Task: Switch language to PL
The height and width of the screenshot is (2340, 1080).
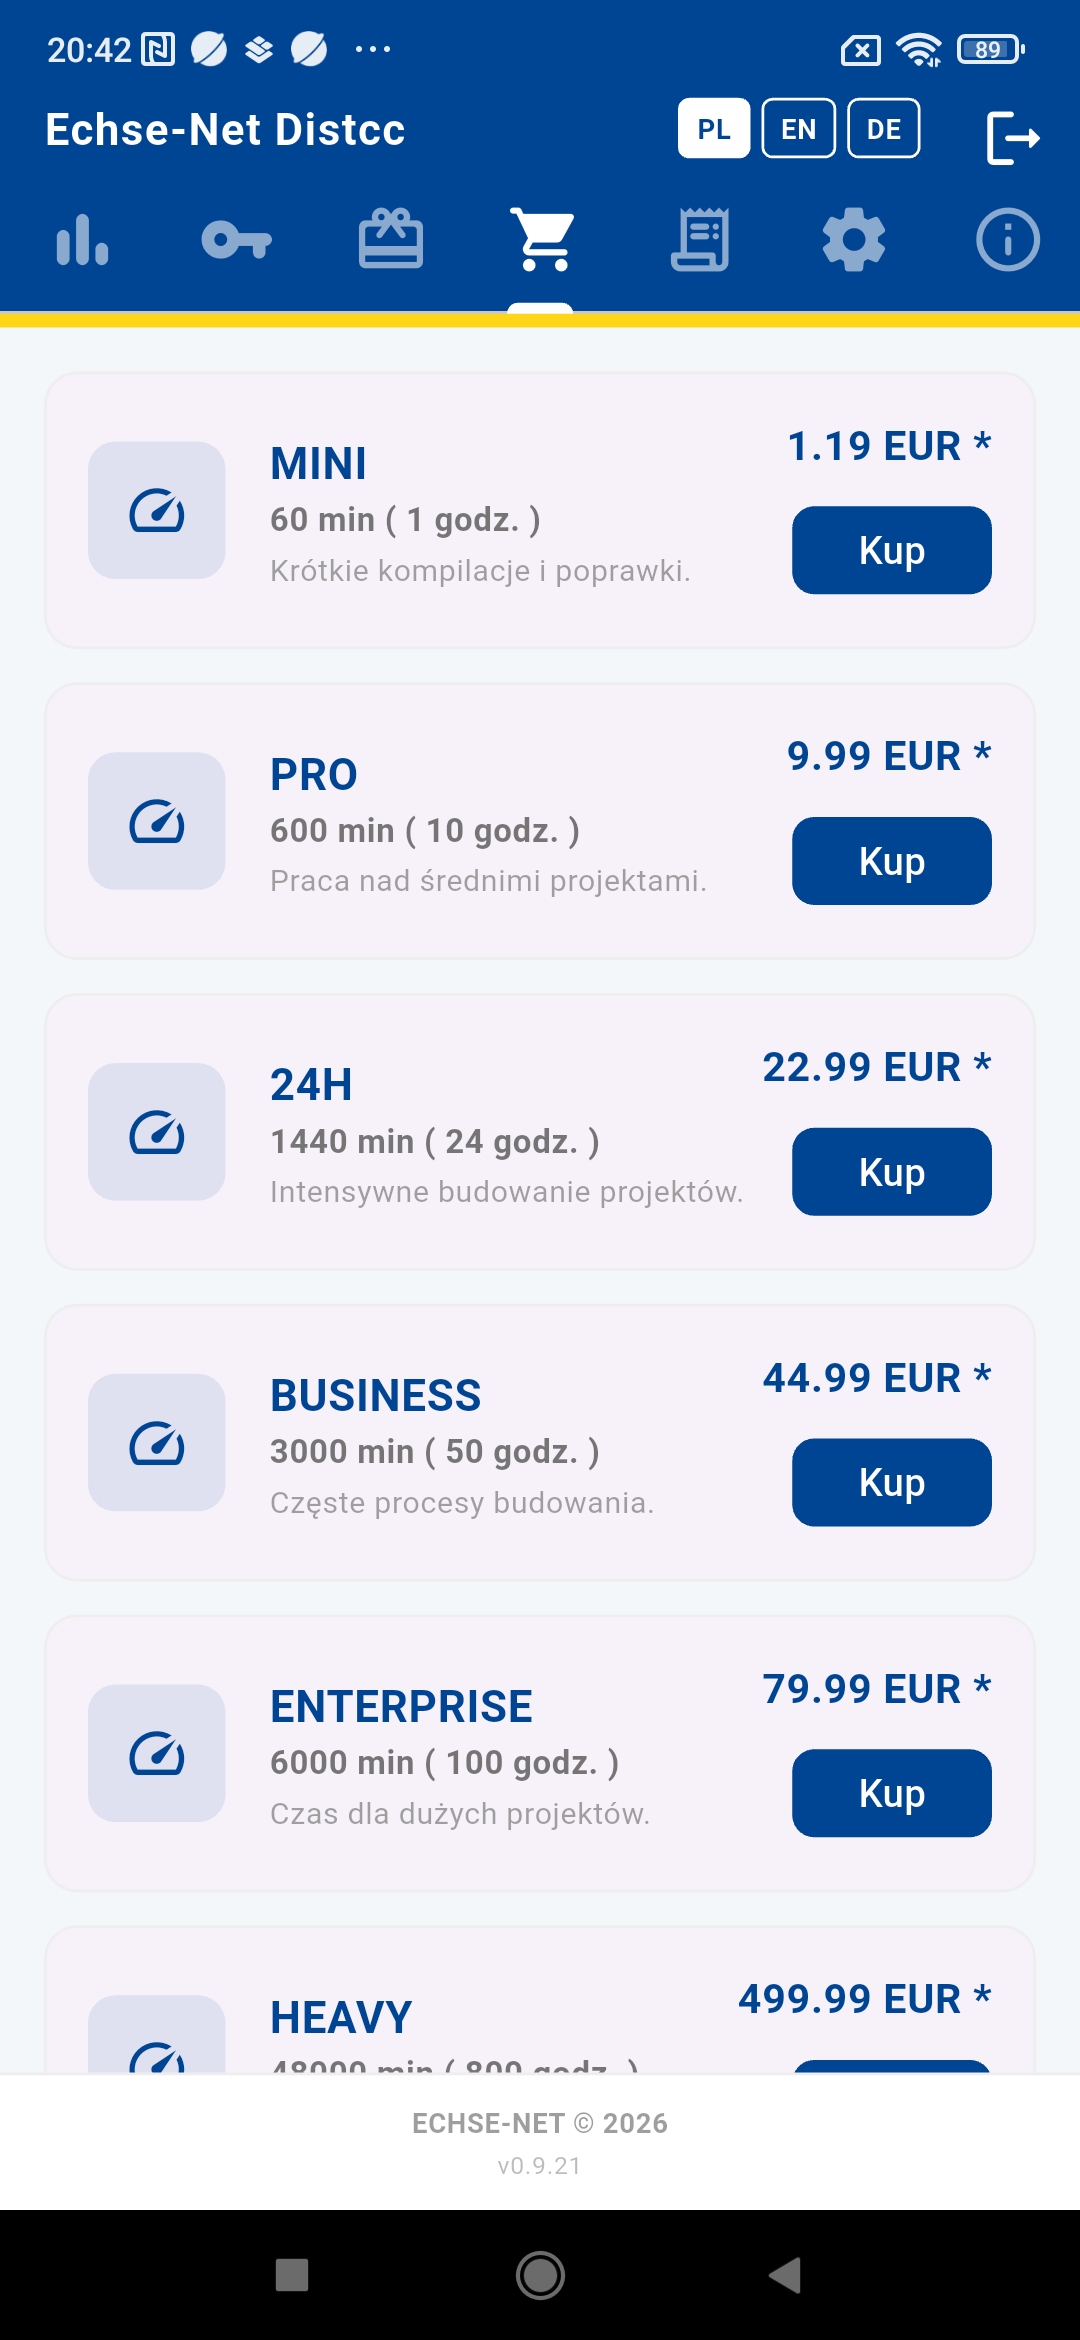Action: pyautogui.click(x=714, y=129)
